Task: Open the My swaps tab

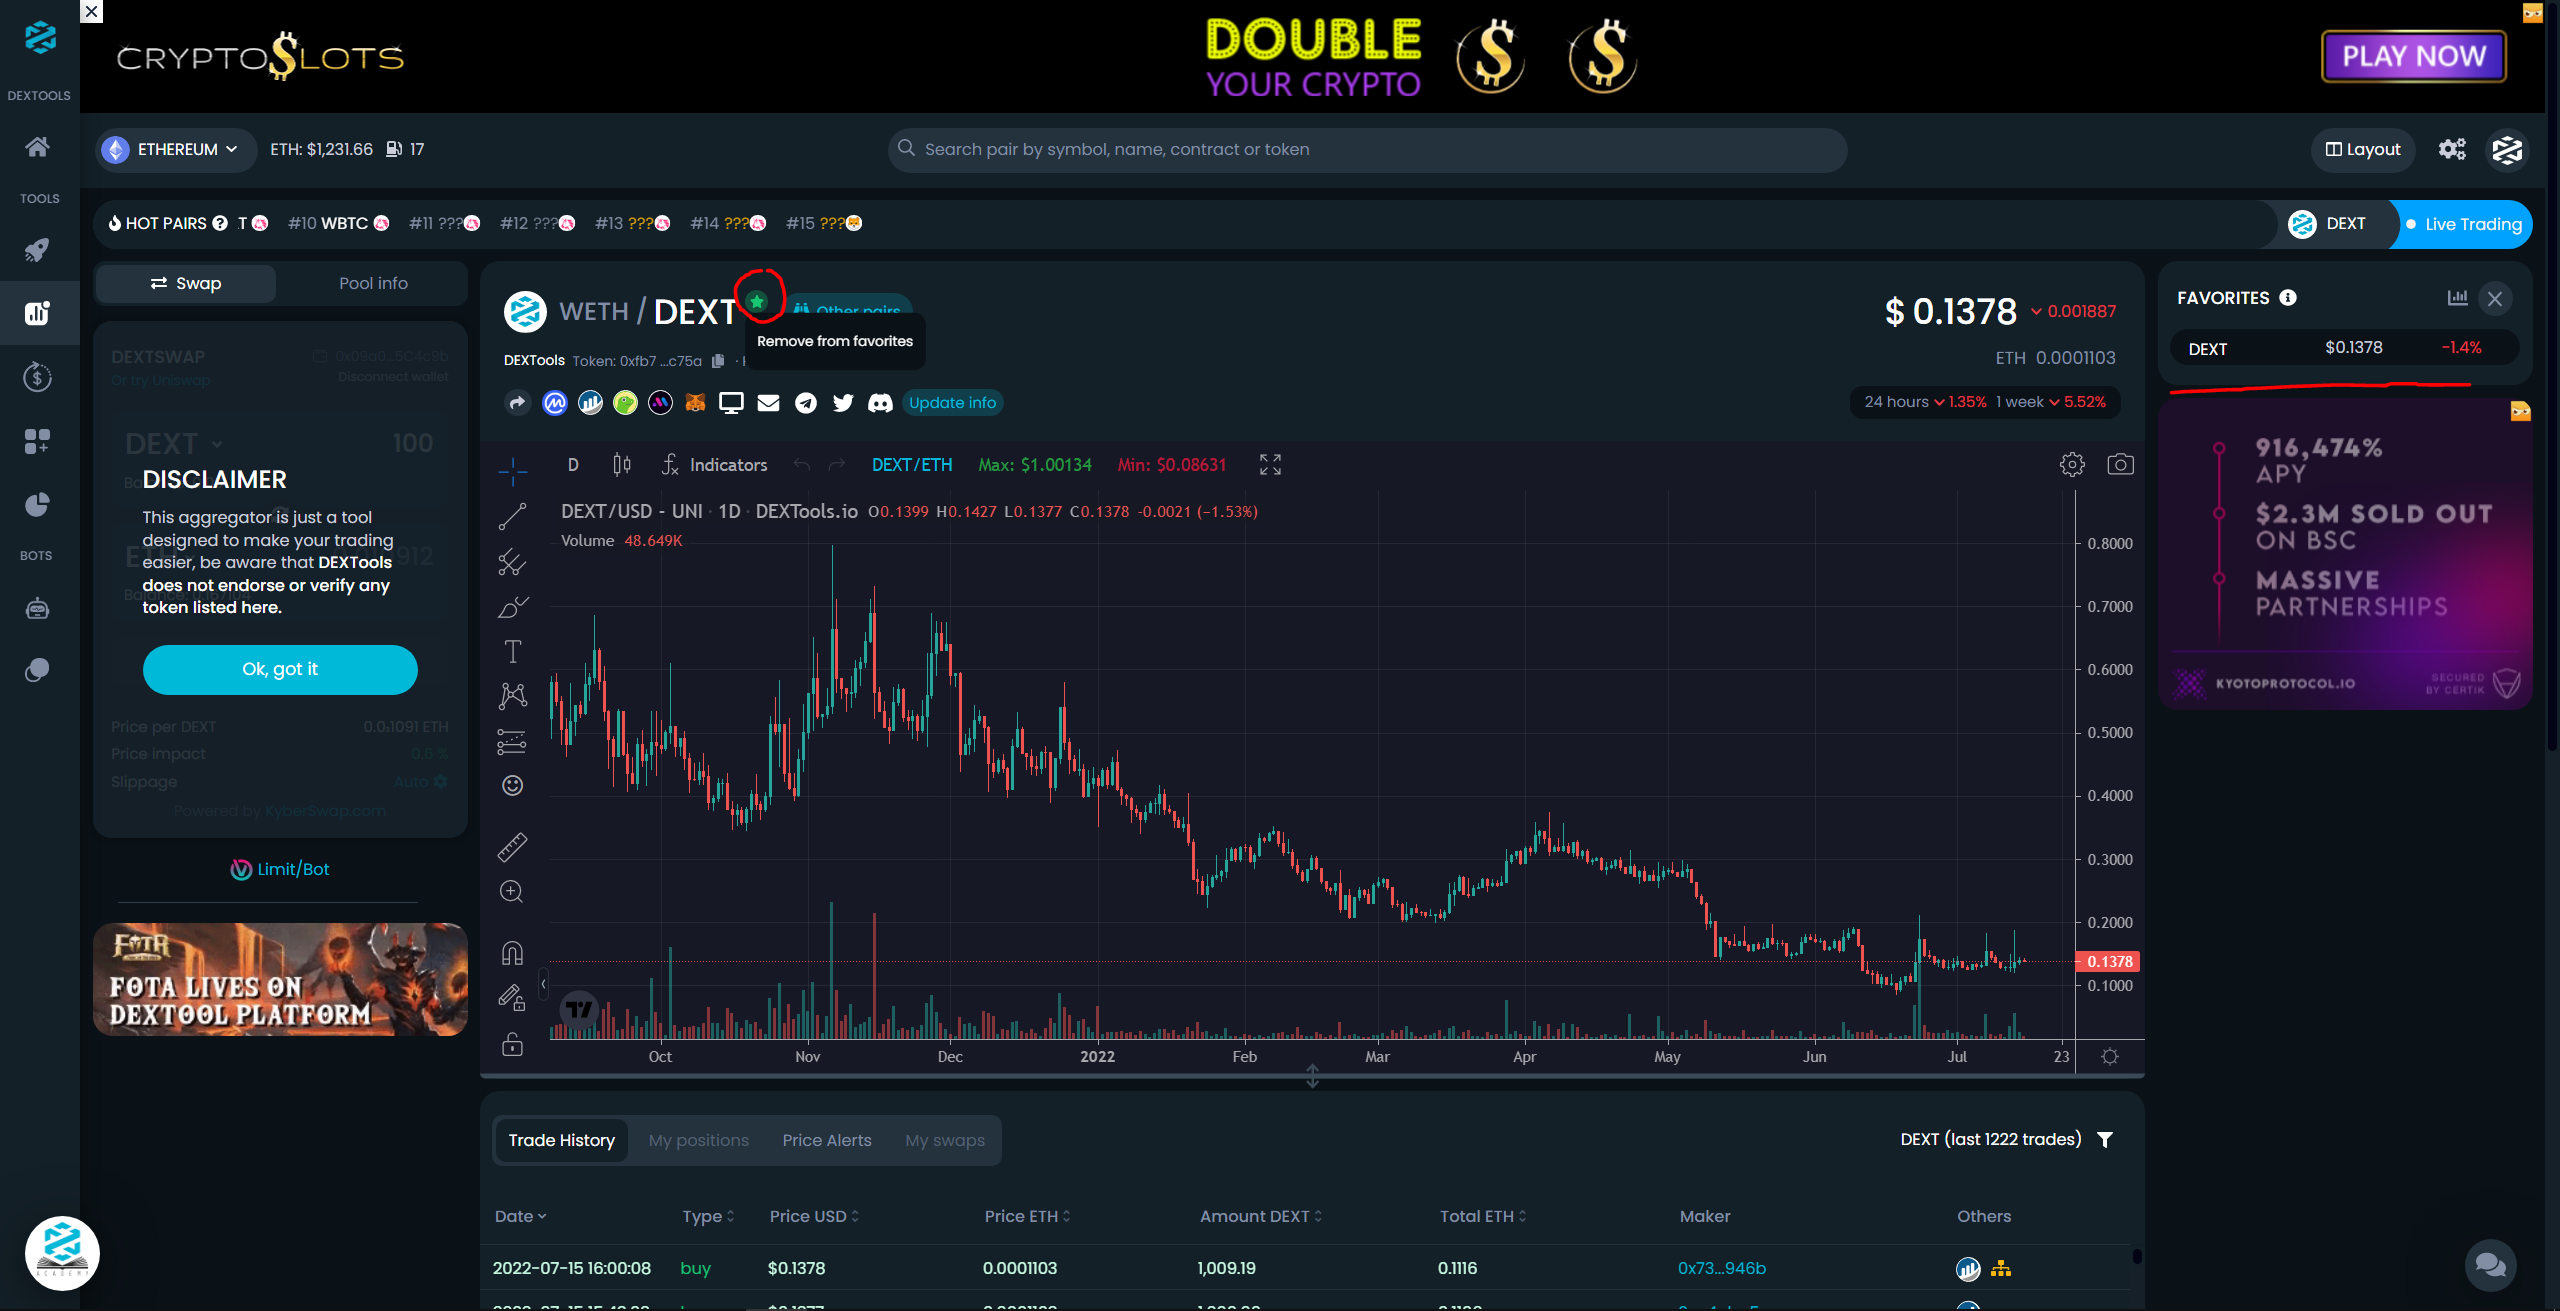Action: click(x=945, y=1141)
